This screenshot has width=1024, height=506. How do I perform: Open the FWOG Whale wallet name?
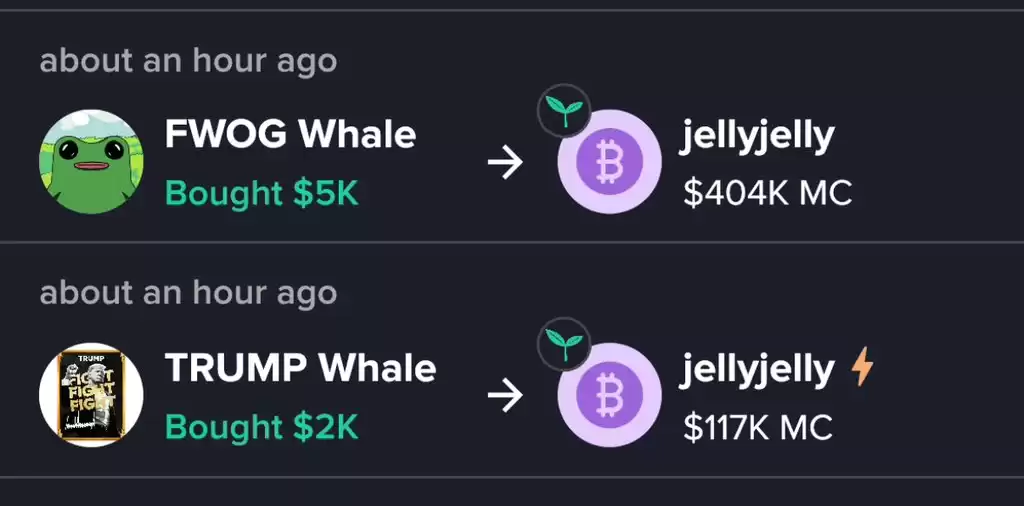[290, 135]
